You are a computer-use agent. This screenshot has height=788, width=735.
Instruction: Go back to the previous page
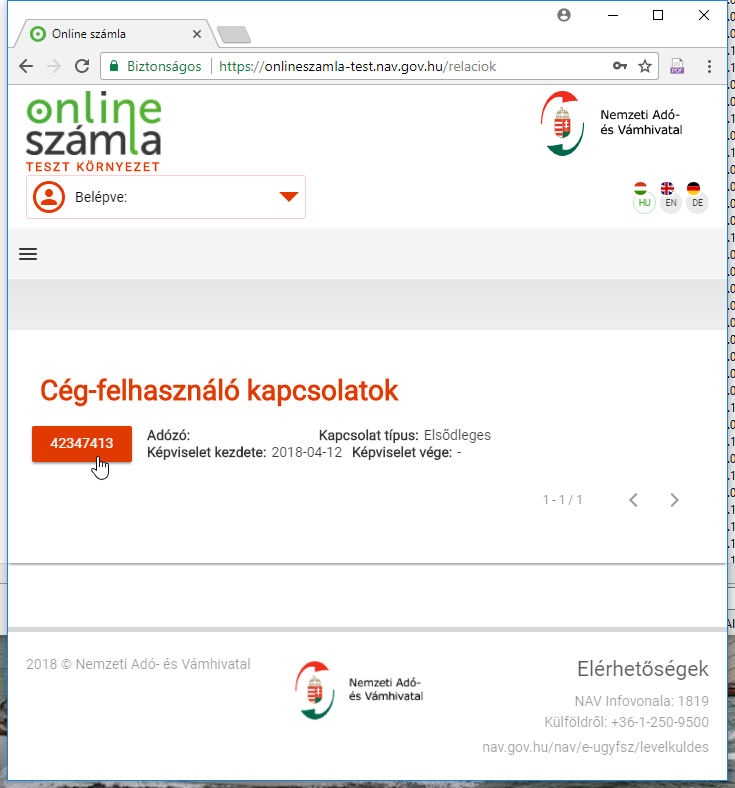coord(26,66)
